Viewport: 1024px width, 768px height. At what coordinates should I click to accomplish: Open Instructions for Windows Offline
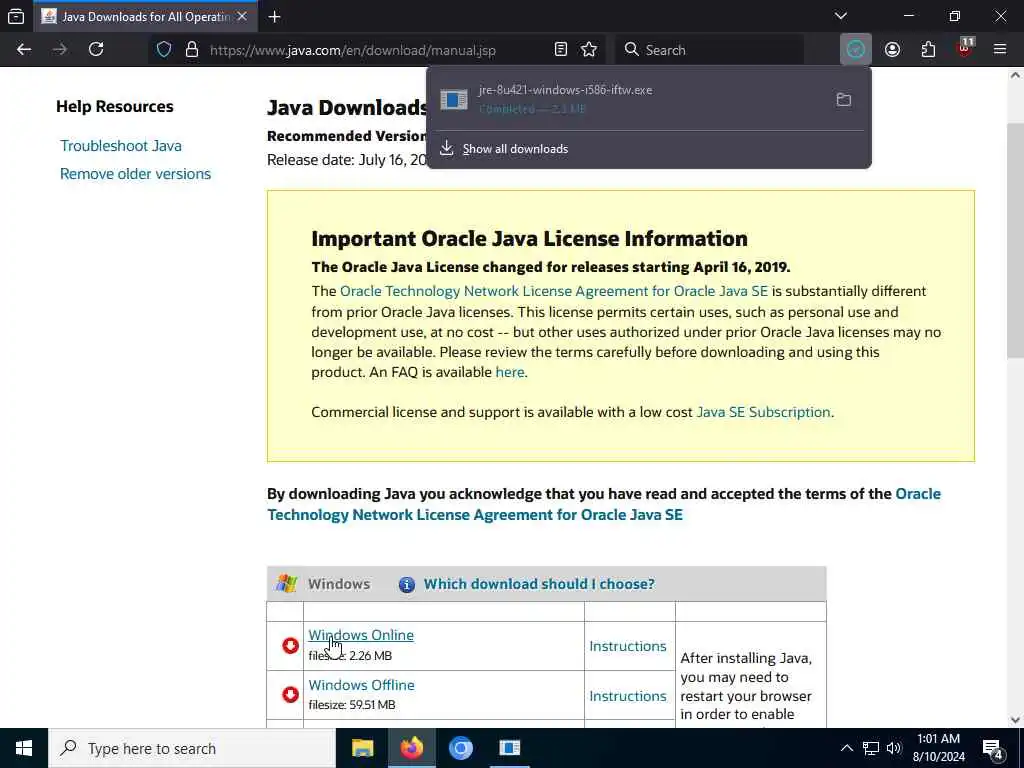(x=628, y=696)
